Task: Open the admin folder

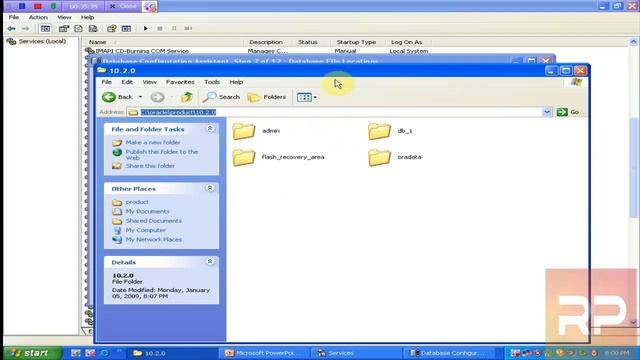Action: coord(256,131)
